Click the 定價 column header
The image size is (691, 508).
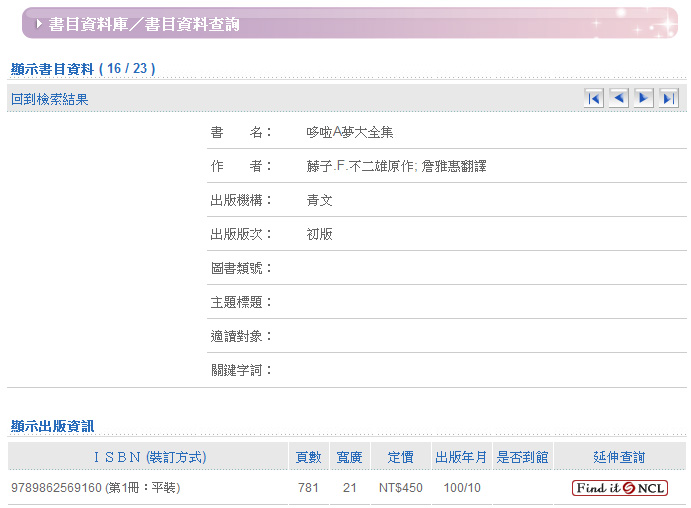click(x=401, y=457)
